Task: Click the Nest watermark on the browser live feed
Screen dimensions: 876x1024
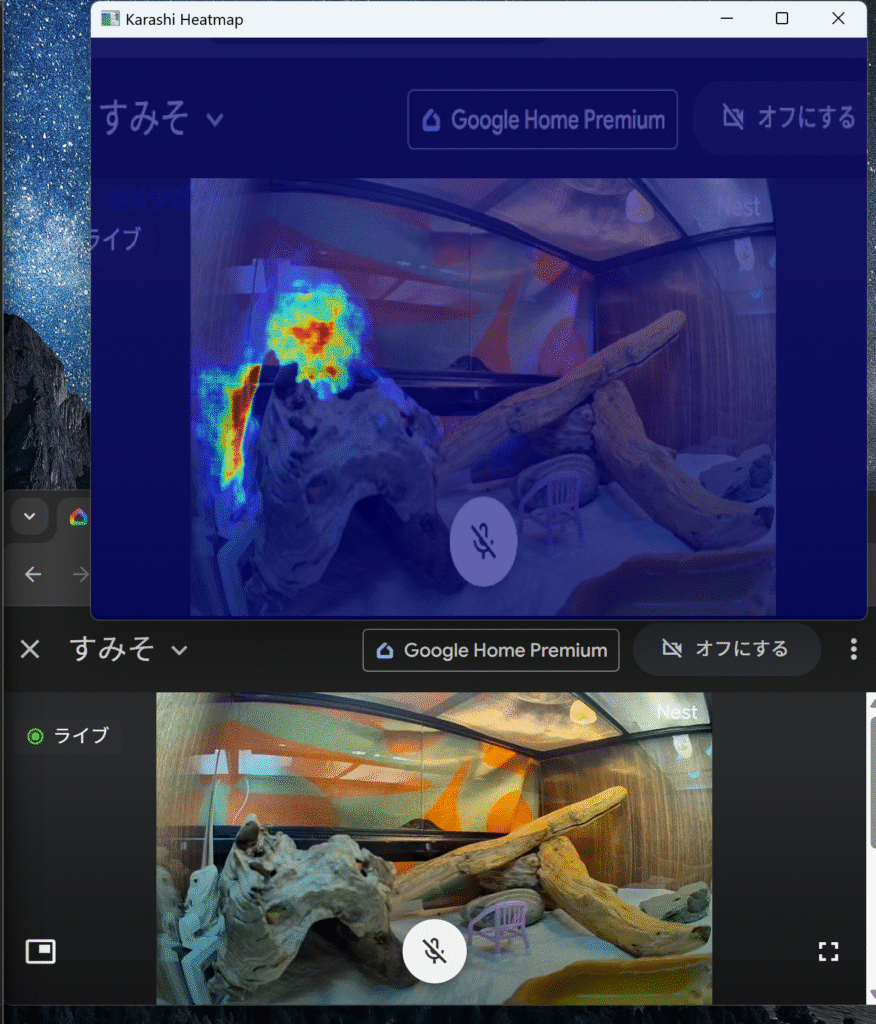Action: [677, 712]
